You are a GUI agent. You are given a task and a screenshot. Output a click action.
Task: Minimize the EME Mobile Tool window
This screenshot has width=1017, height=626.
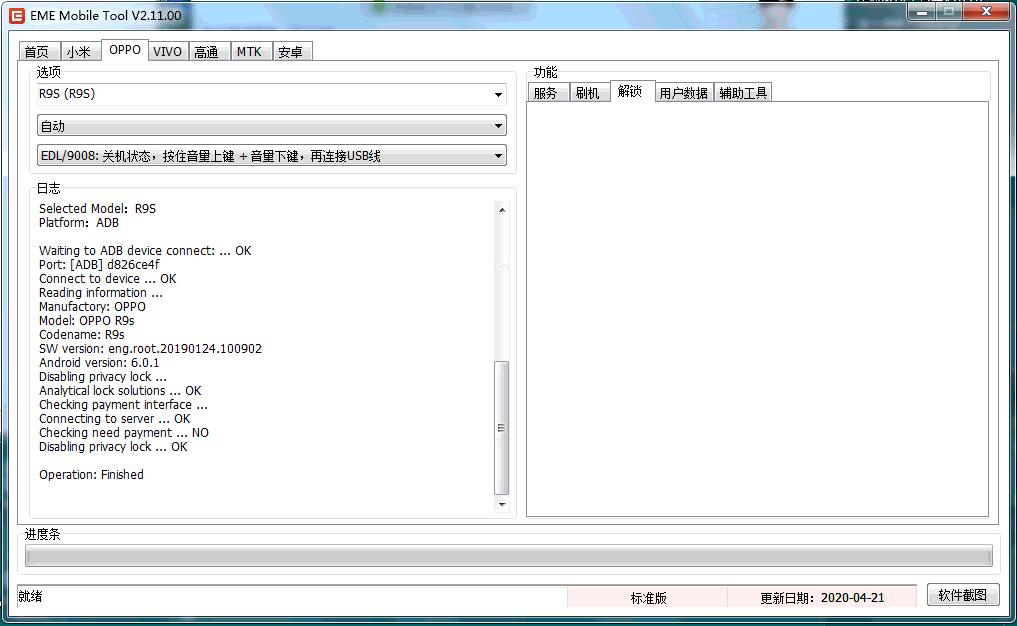(922, 12)
